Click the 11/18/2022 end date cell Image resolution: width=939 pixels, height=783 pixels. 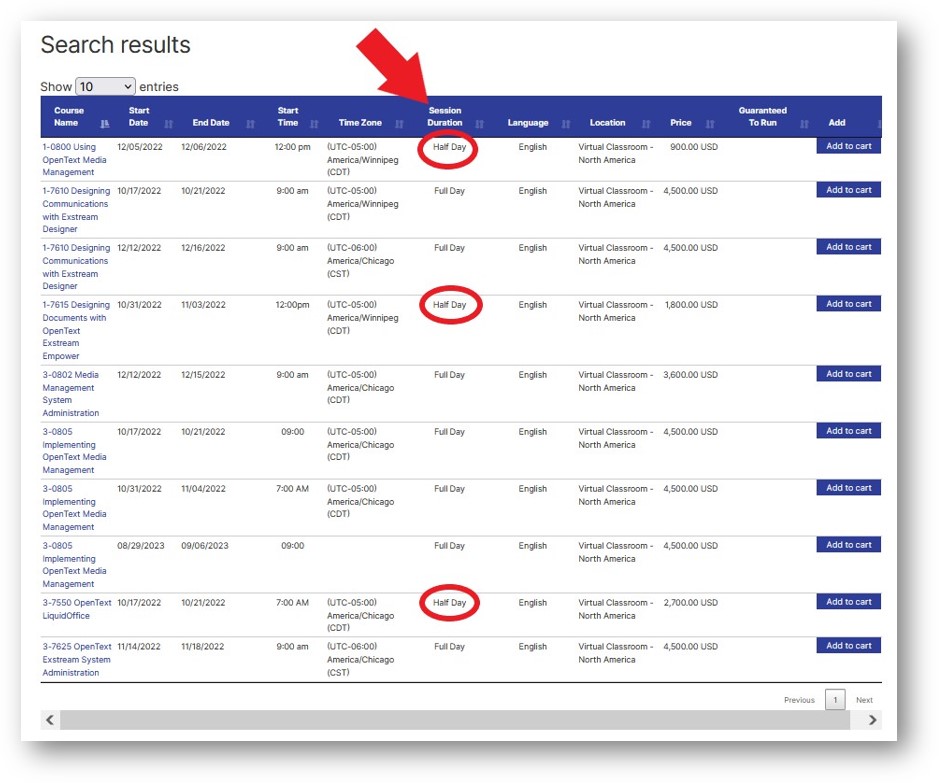[202, 647]
